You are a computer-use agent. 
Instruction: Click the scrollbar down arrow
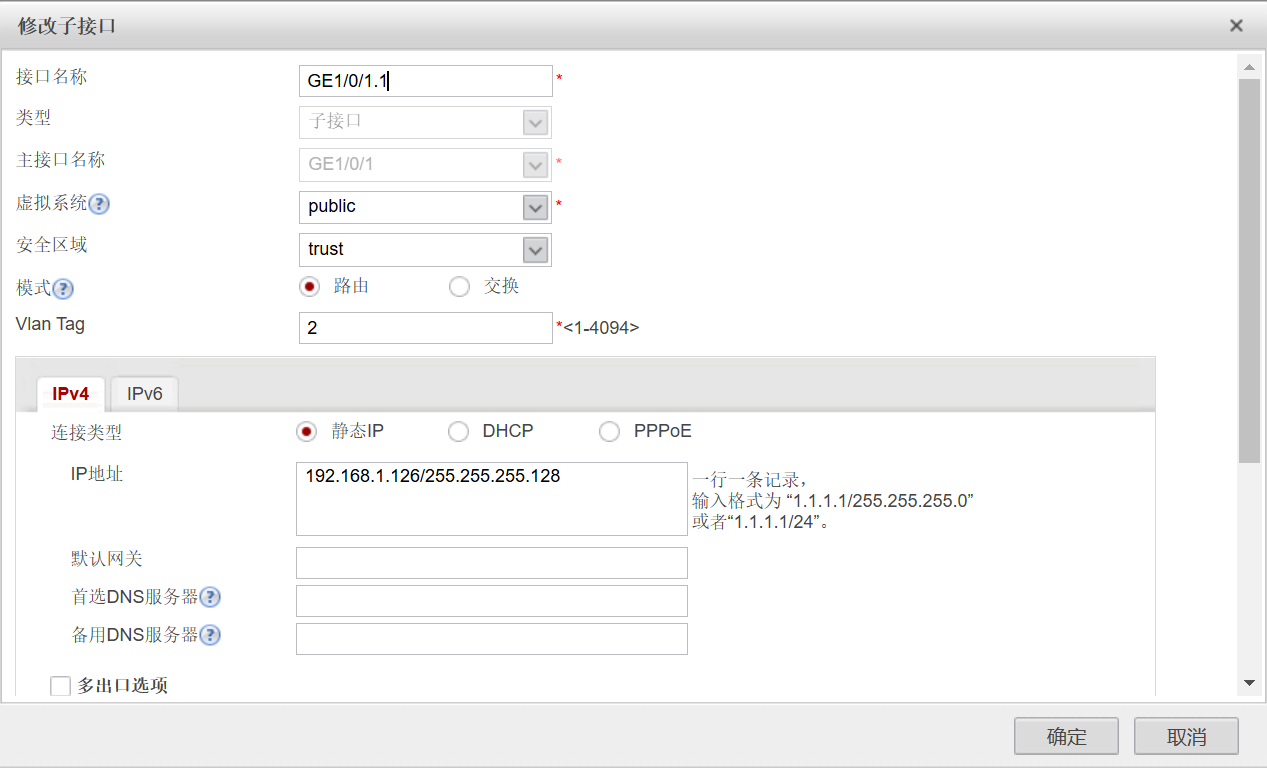pos(1248,682)
